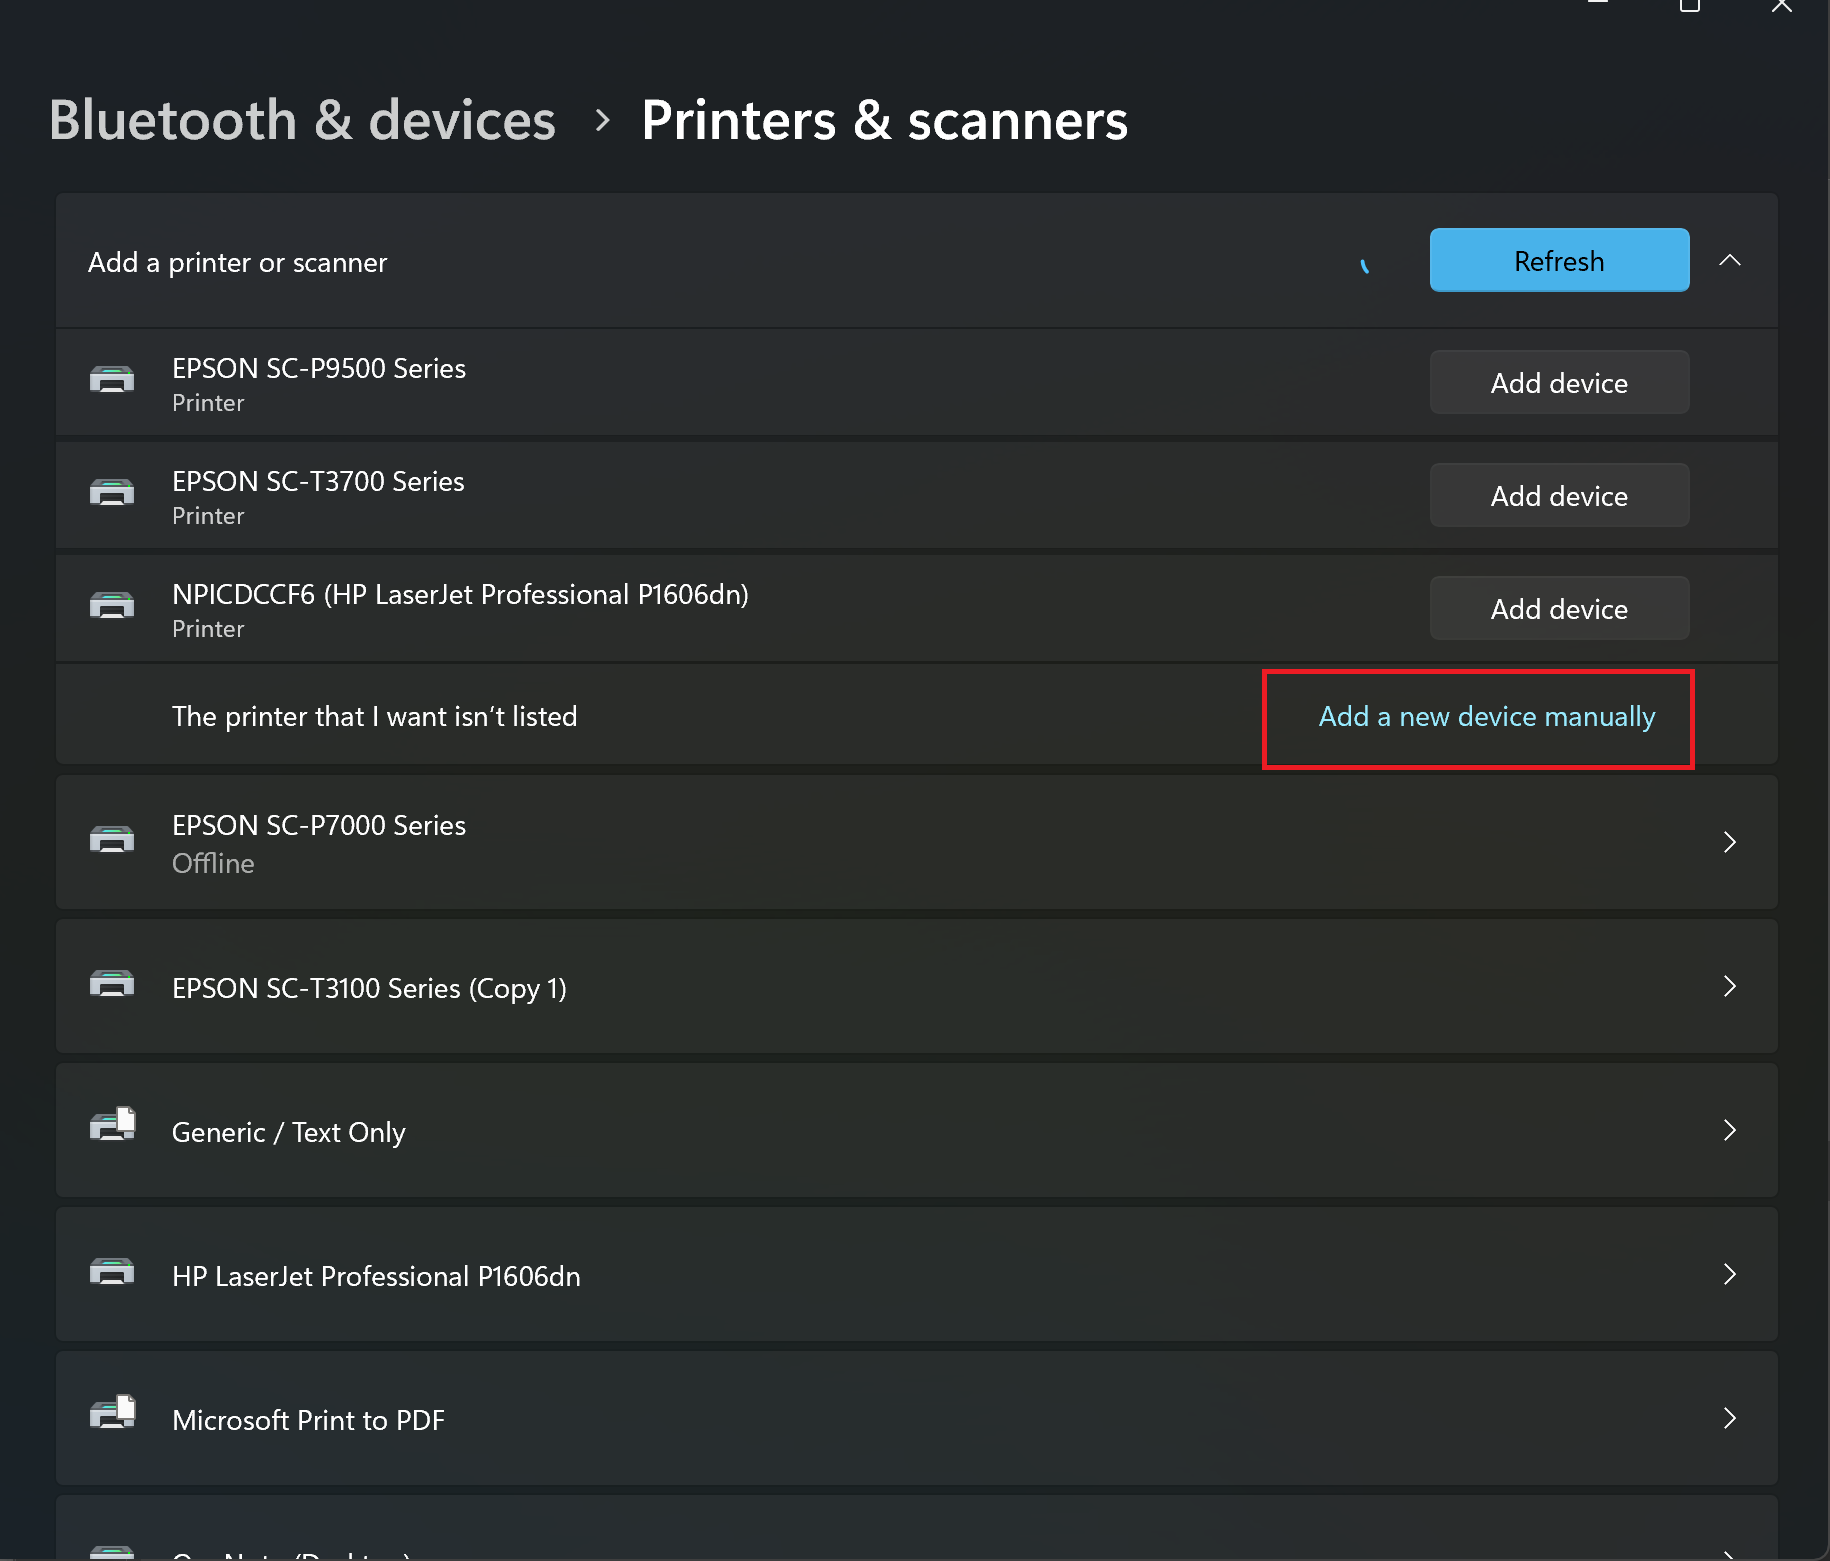The height and width of the screenshot is (1561, 1830).
Task: Click the HP LaserJet Professional P1606dn installed printer icon
Action: 112,1271
